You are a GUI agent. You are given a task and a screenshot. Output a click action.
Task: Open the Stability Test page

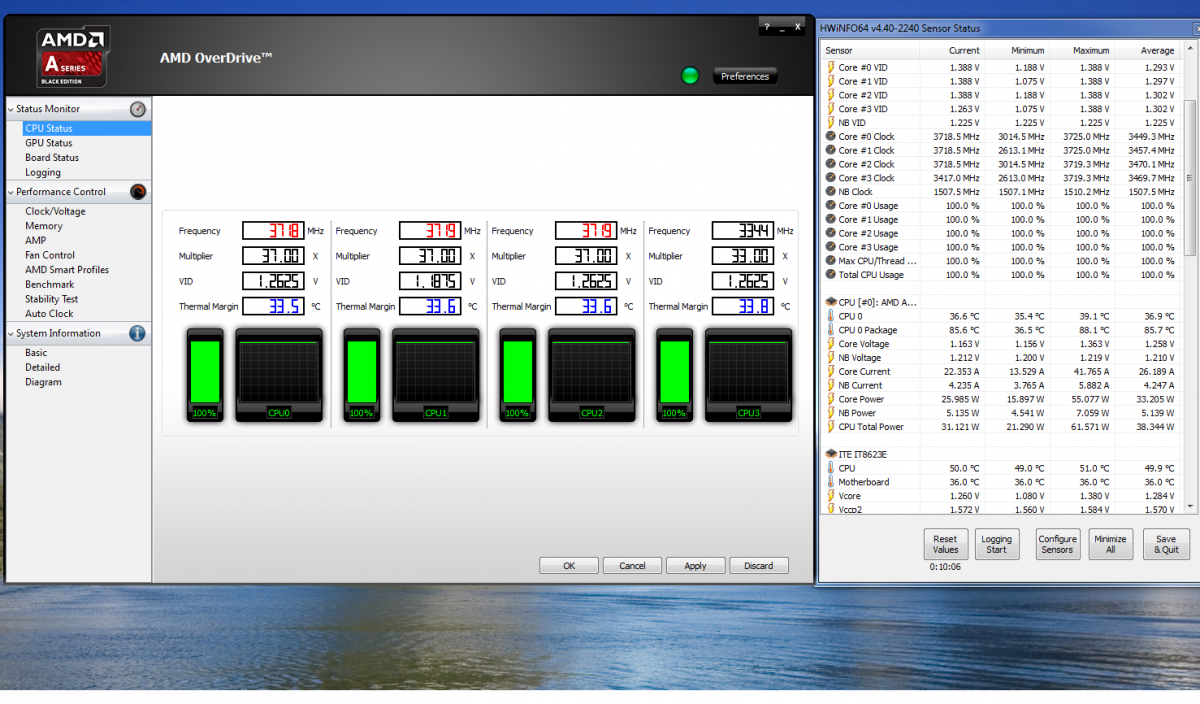pyautogui.click(x=52, y=299)
